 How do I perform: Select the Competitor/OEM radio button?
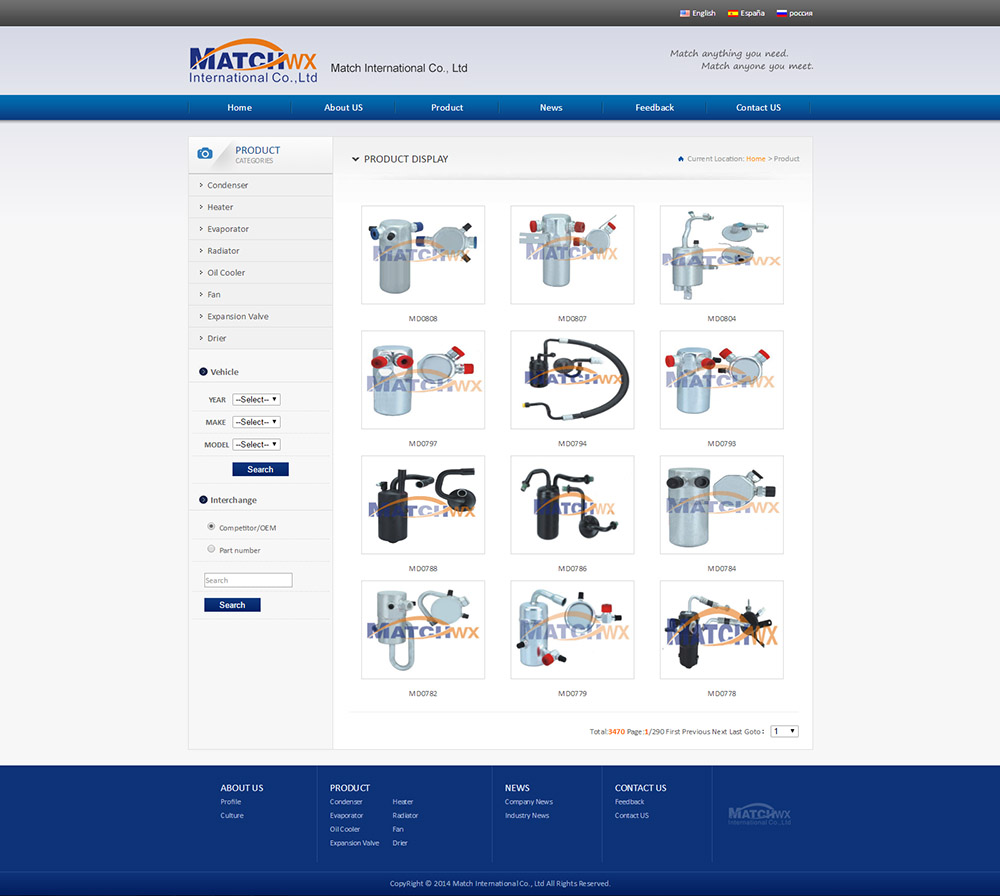(x=211, y=526)
